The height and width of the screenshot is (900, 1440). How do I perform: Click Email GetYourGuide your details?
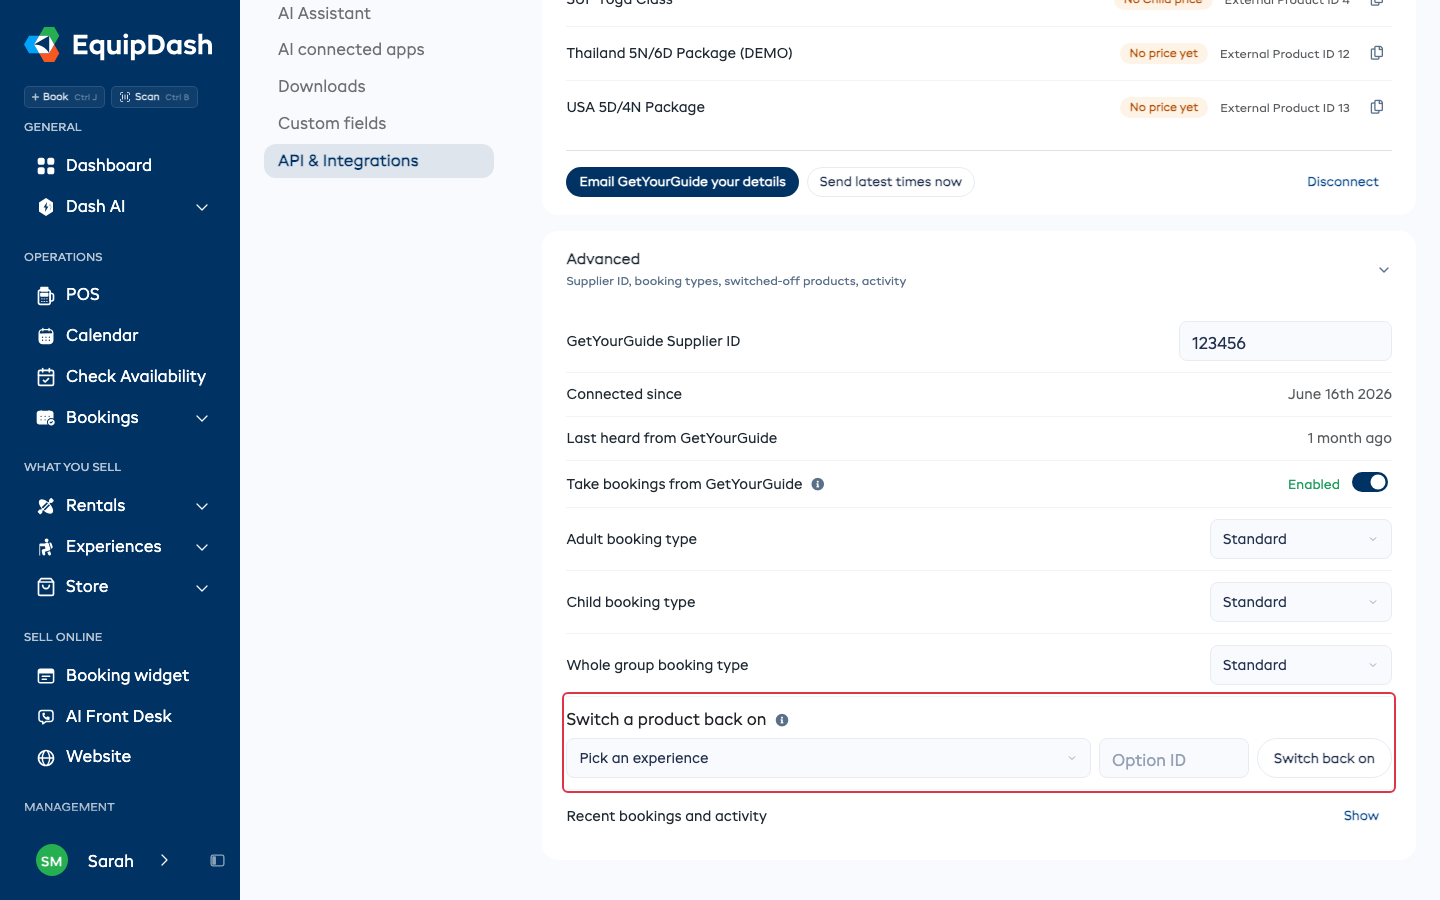tap(682, 182)
